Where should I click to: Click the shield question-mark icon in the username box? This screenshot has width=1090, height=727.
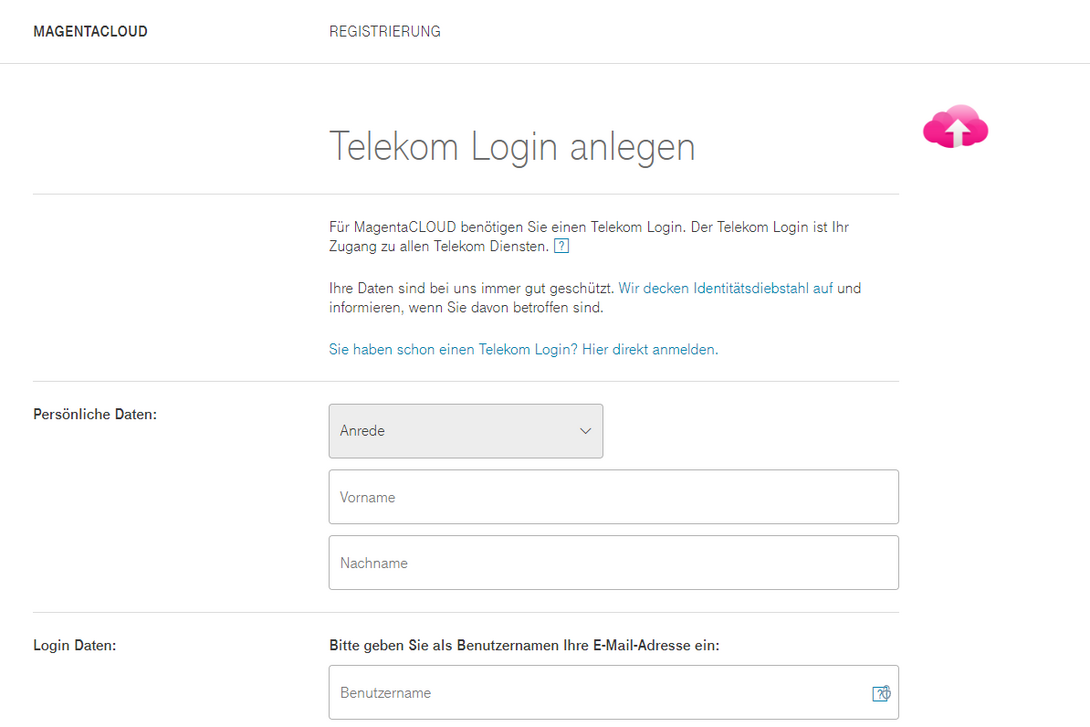click(x=881, y=692)
